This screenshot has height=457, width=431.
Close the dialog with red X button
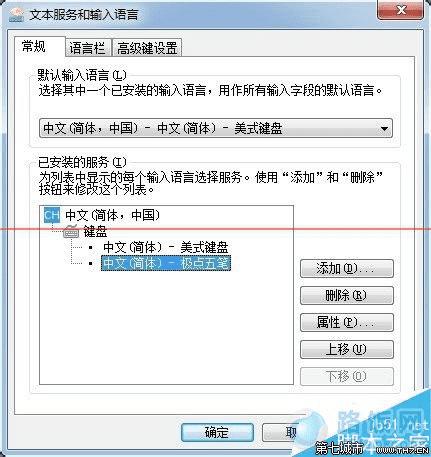tap(401, 10)
